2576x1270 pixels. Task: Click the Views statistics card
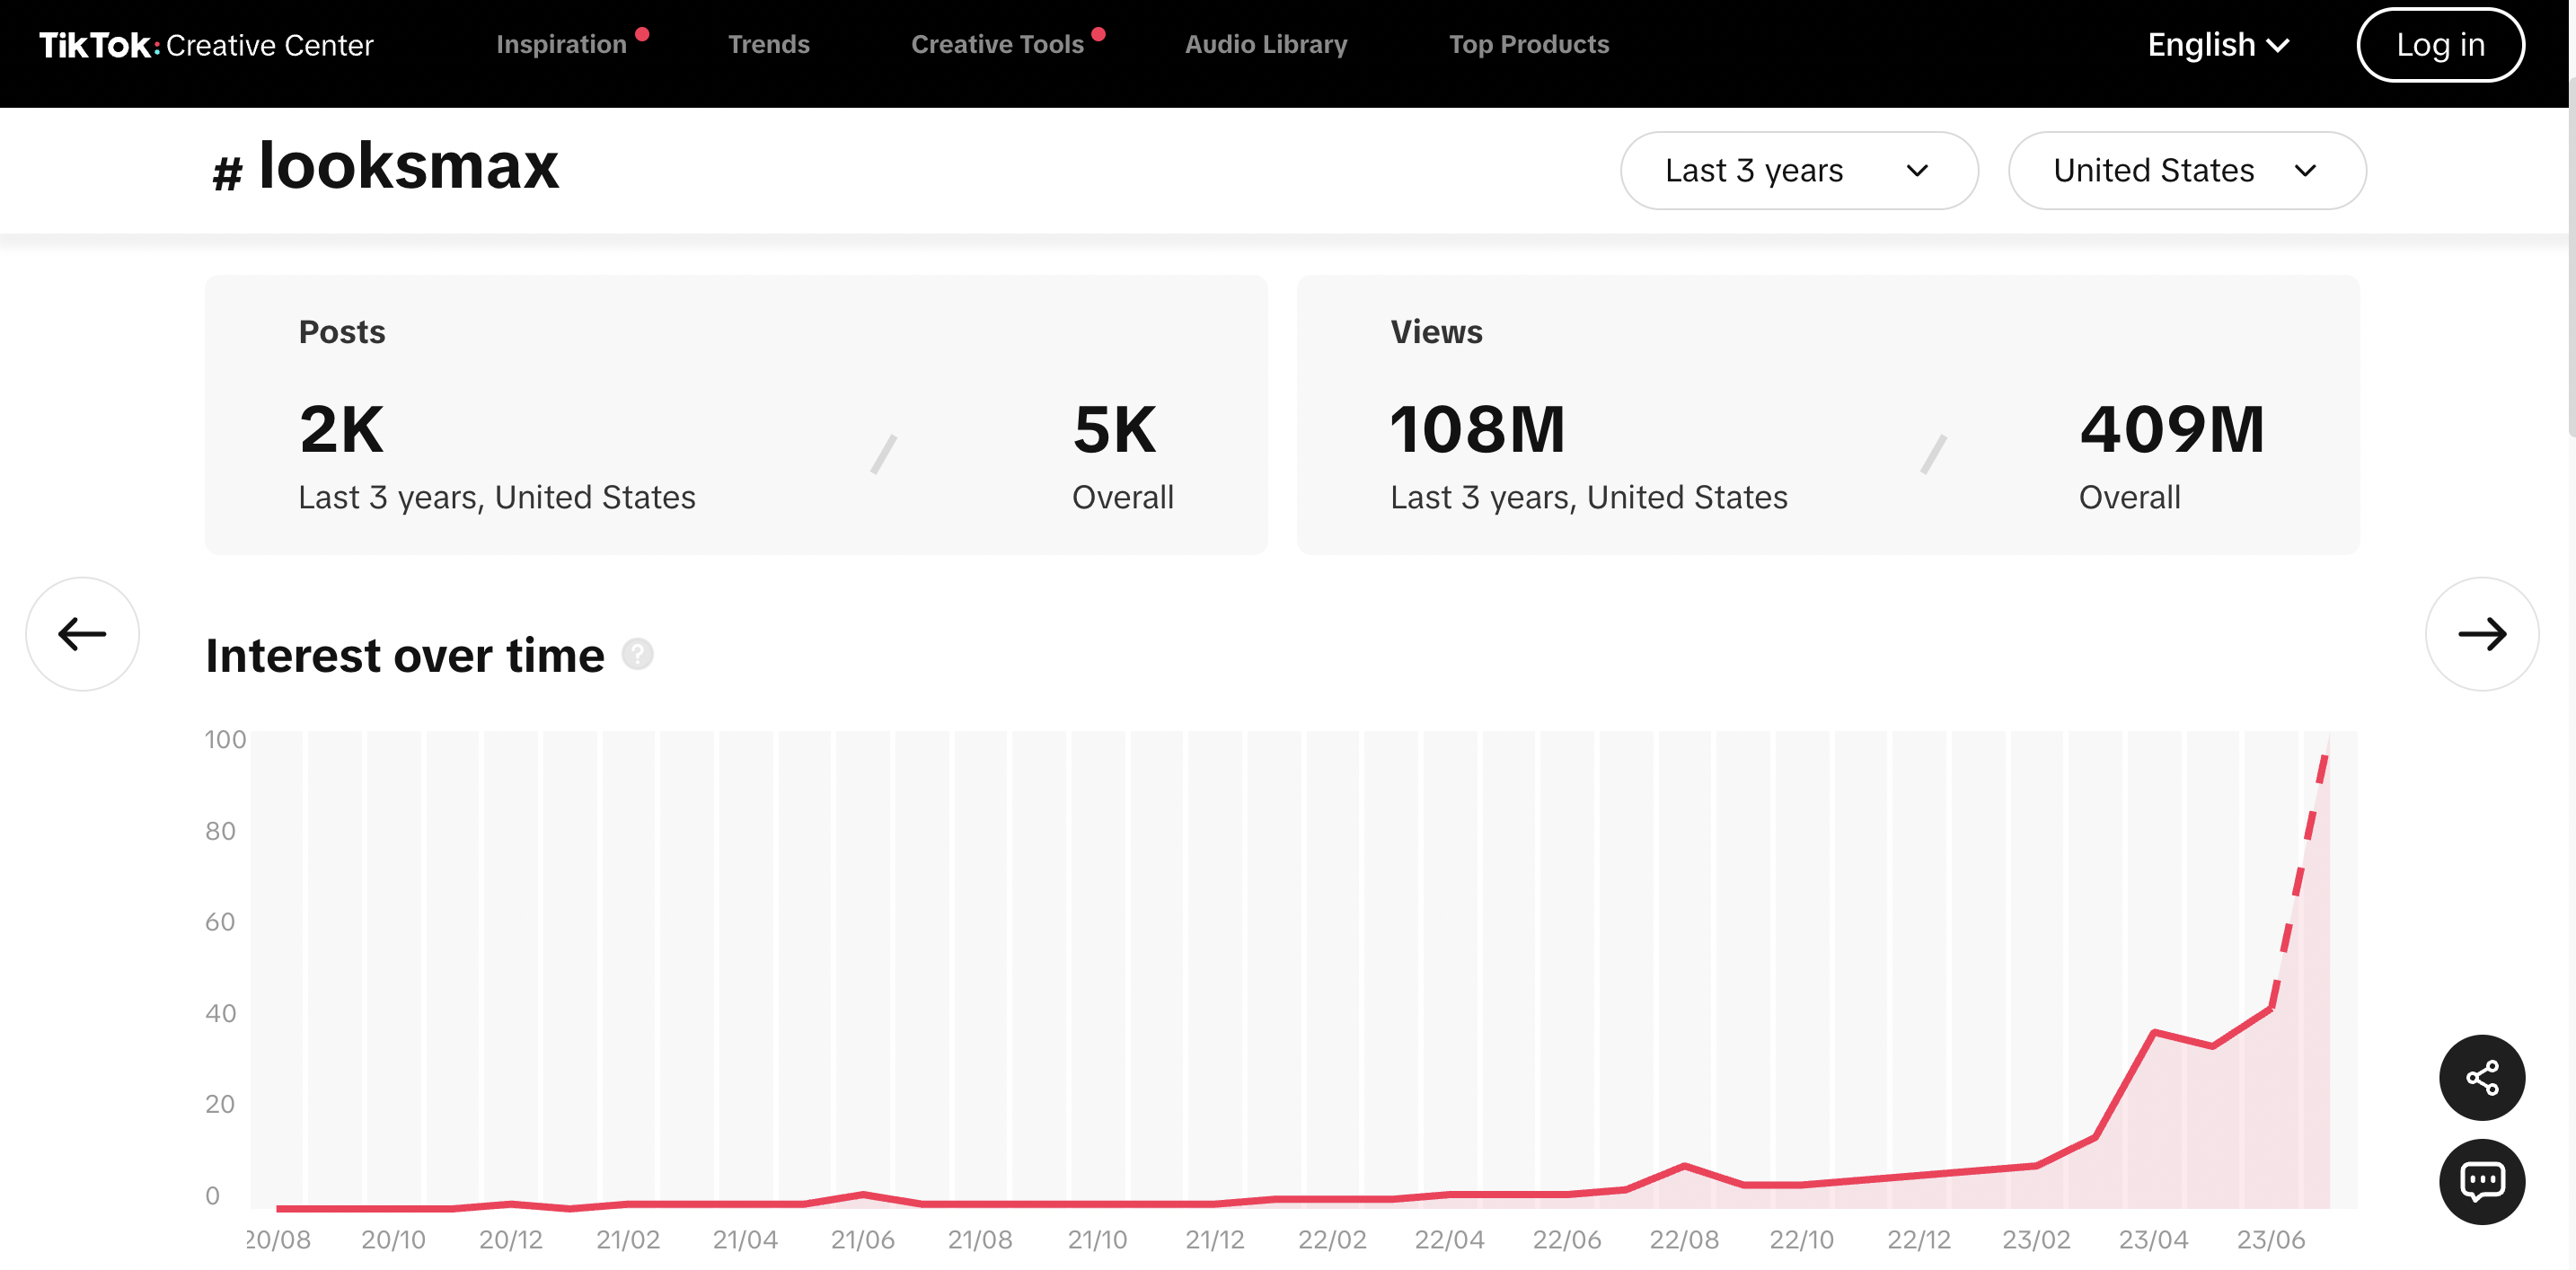[1828, 415]
